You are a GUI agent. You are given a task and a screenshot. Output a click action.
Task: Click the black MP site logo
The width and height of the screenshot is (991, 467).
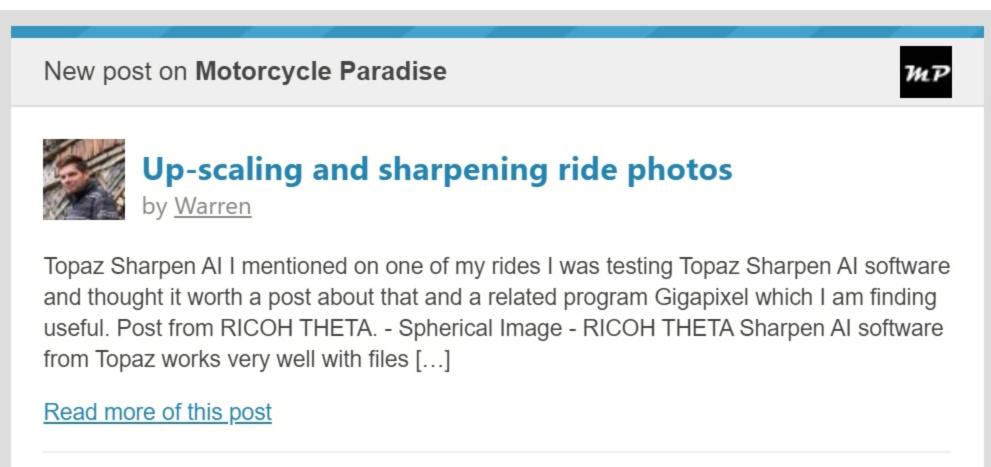click(x=925, y=71)
